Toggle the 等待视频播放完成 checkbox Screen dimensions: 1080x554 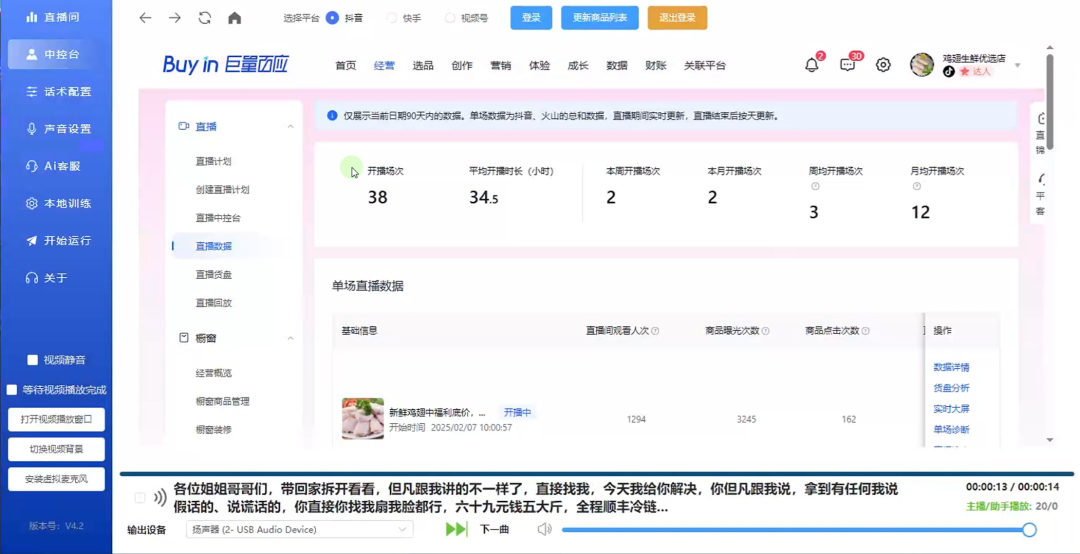pyautogui.click(x=12, y=390)
